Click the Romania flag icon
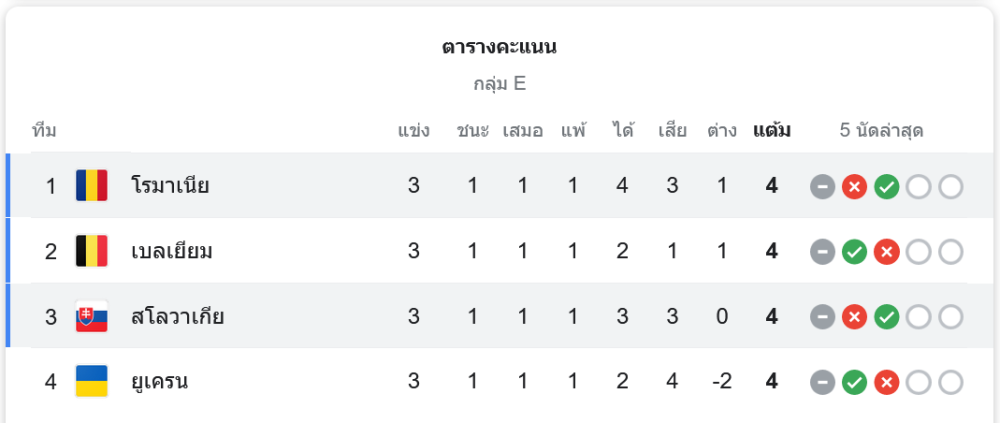This screenshot has height=423, width=1000. (92, 185)
